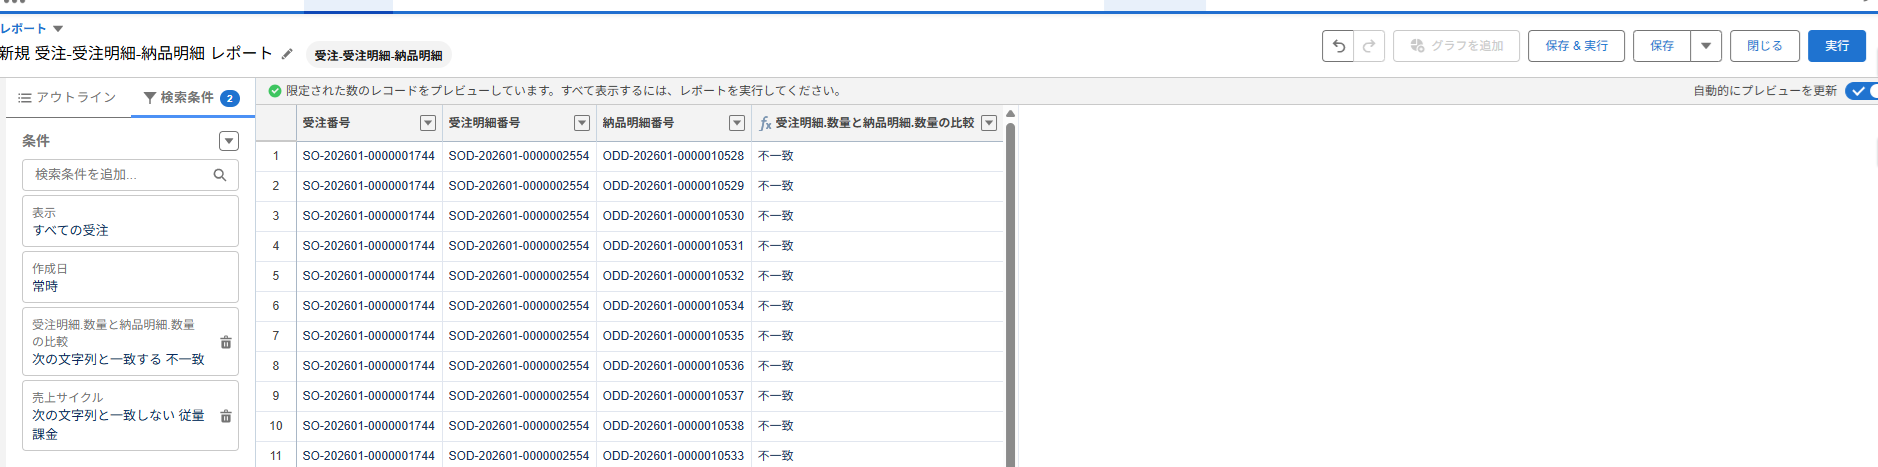Click cell ODD-202601-0000010537
The width and height of the screenshot is (1878, 467).
(673, 396)
